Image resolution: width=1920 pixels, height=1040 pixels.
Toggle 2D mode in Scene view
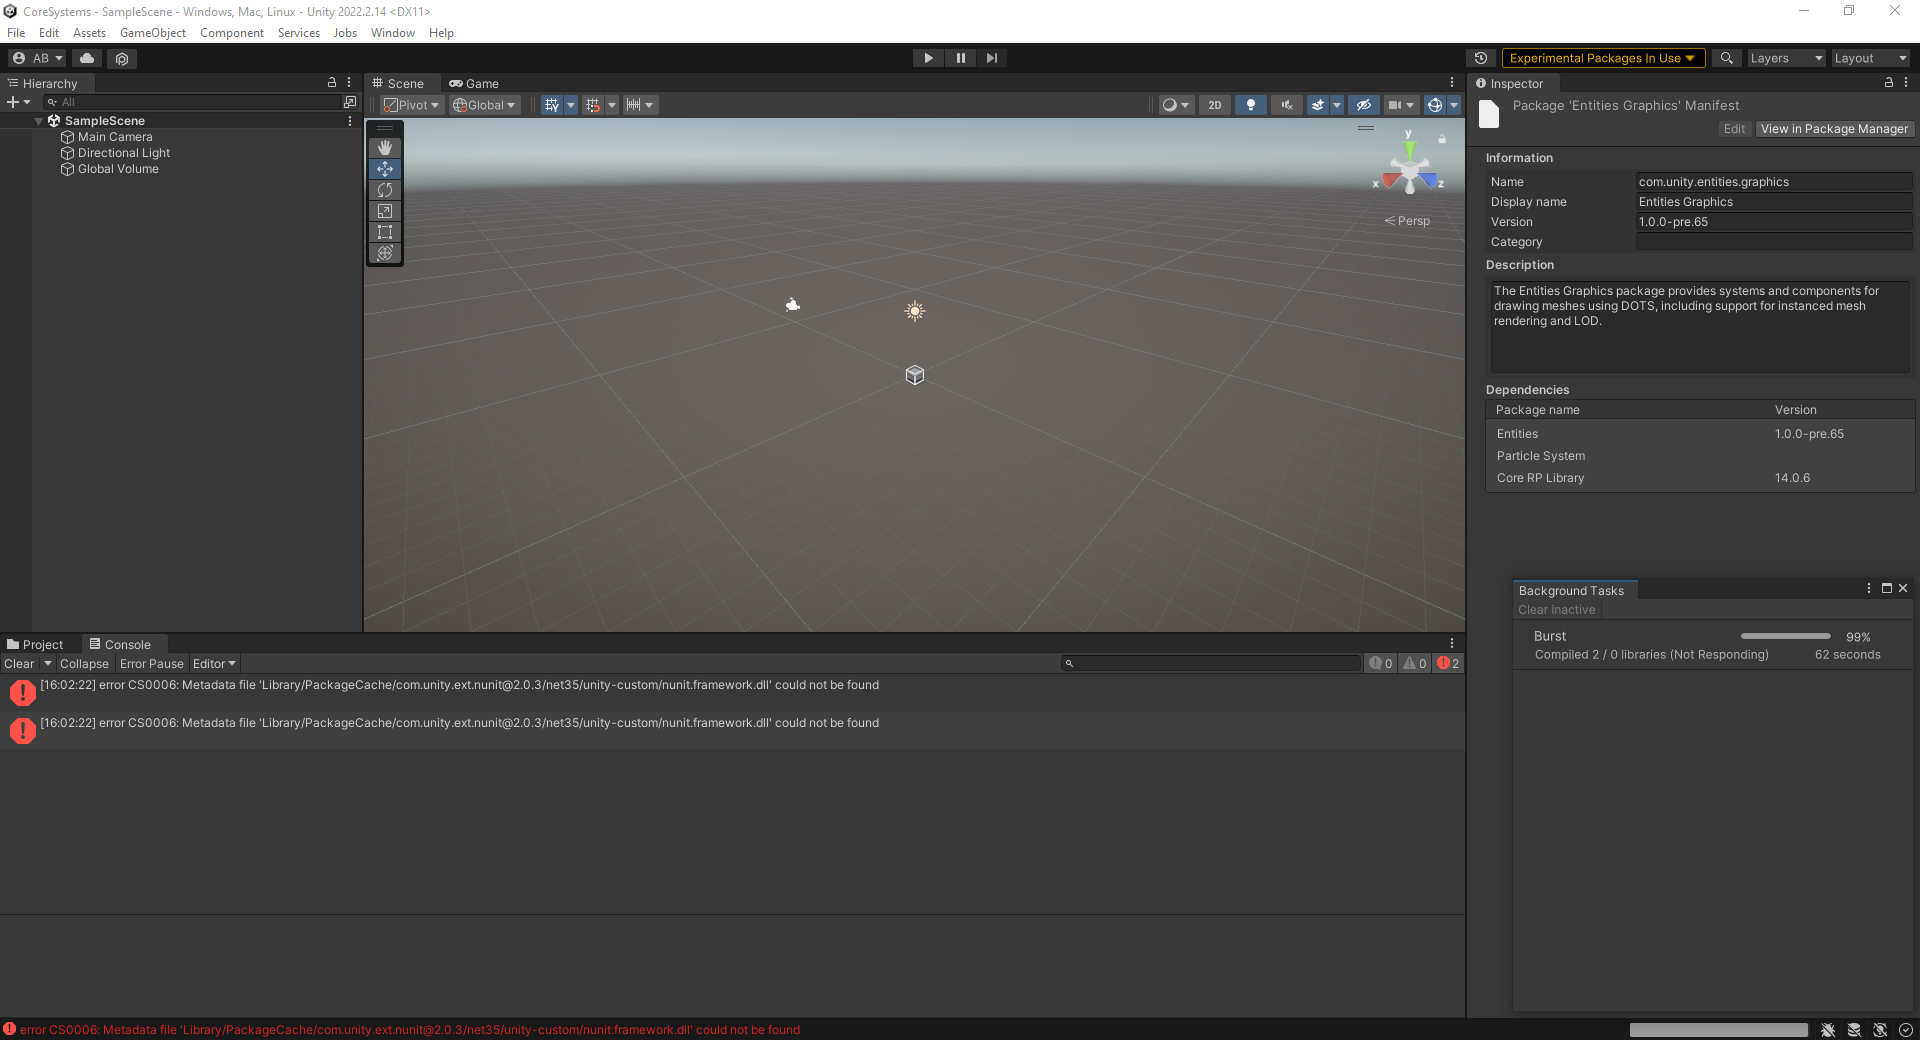point(1215,105)
